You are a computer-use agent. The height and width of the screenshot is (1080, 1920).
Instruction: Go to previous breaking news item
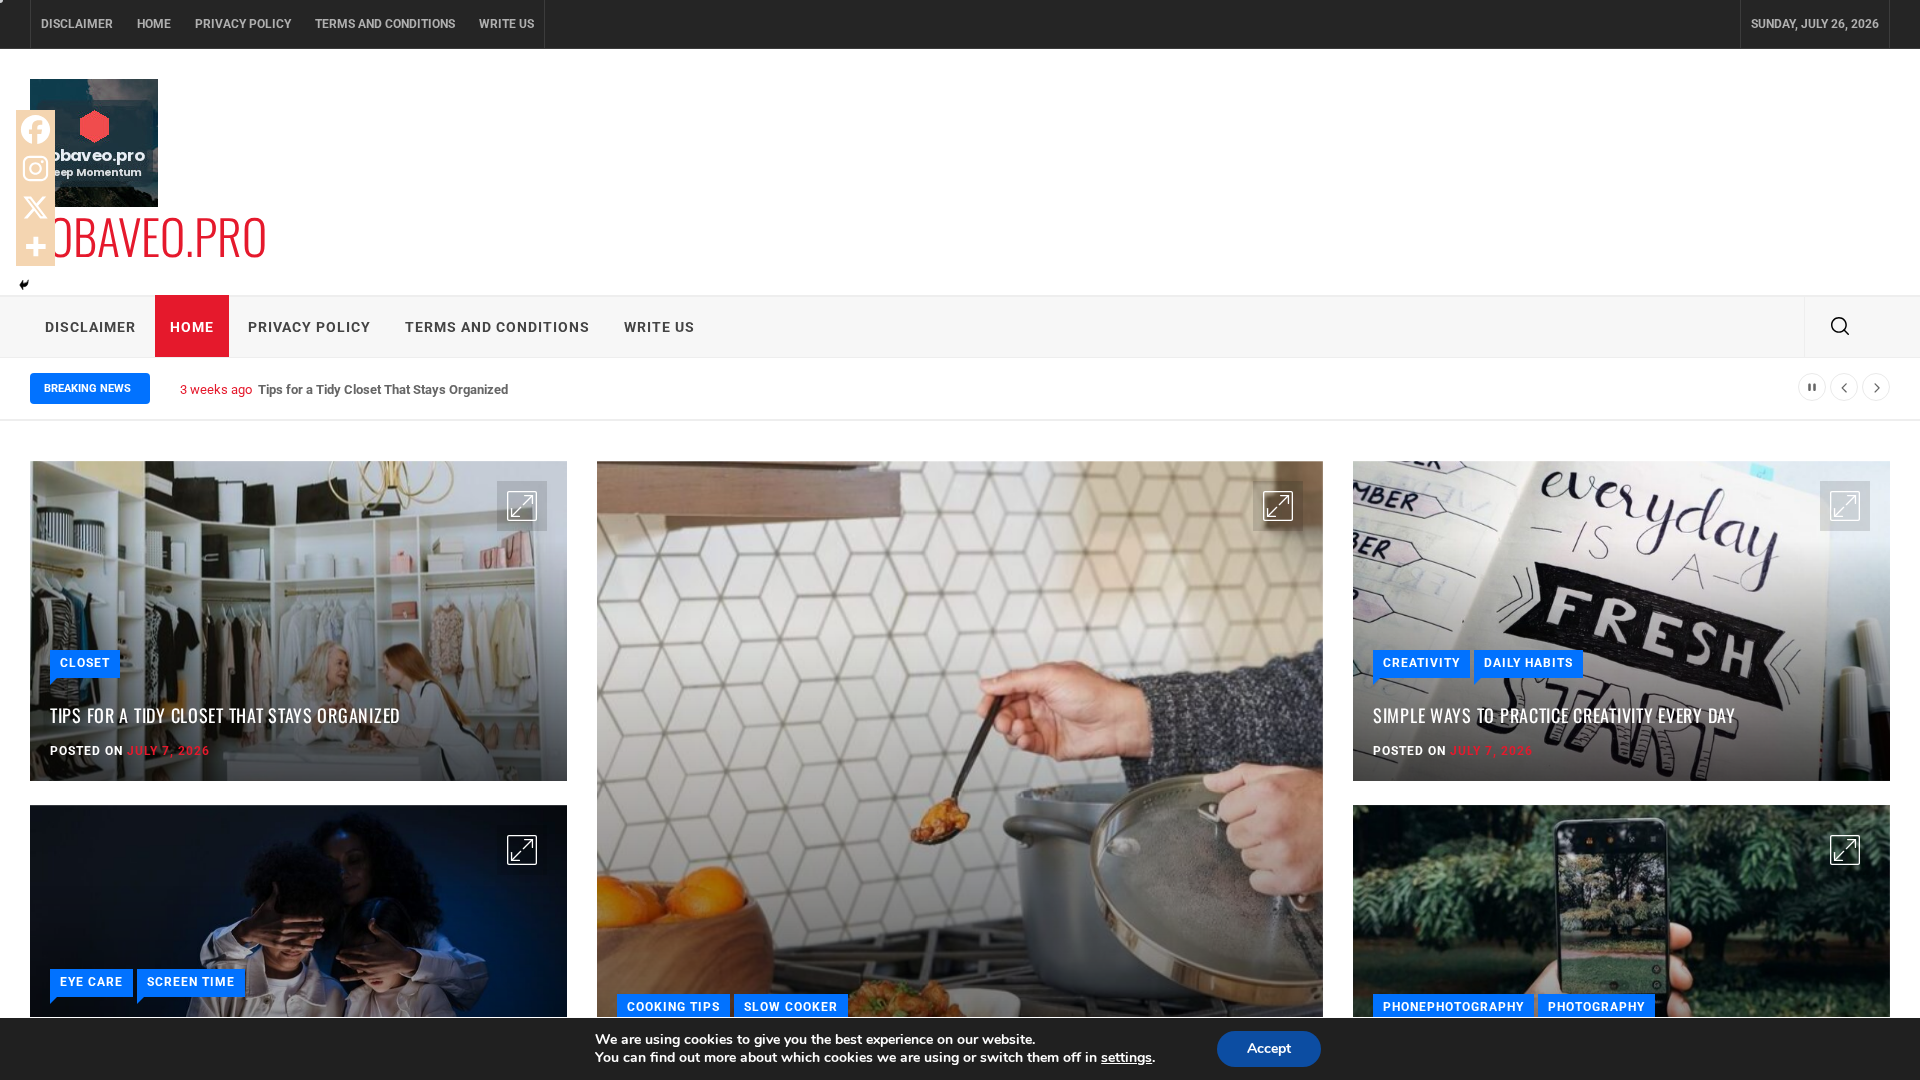[x=1843, y=387]
